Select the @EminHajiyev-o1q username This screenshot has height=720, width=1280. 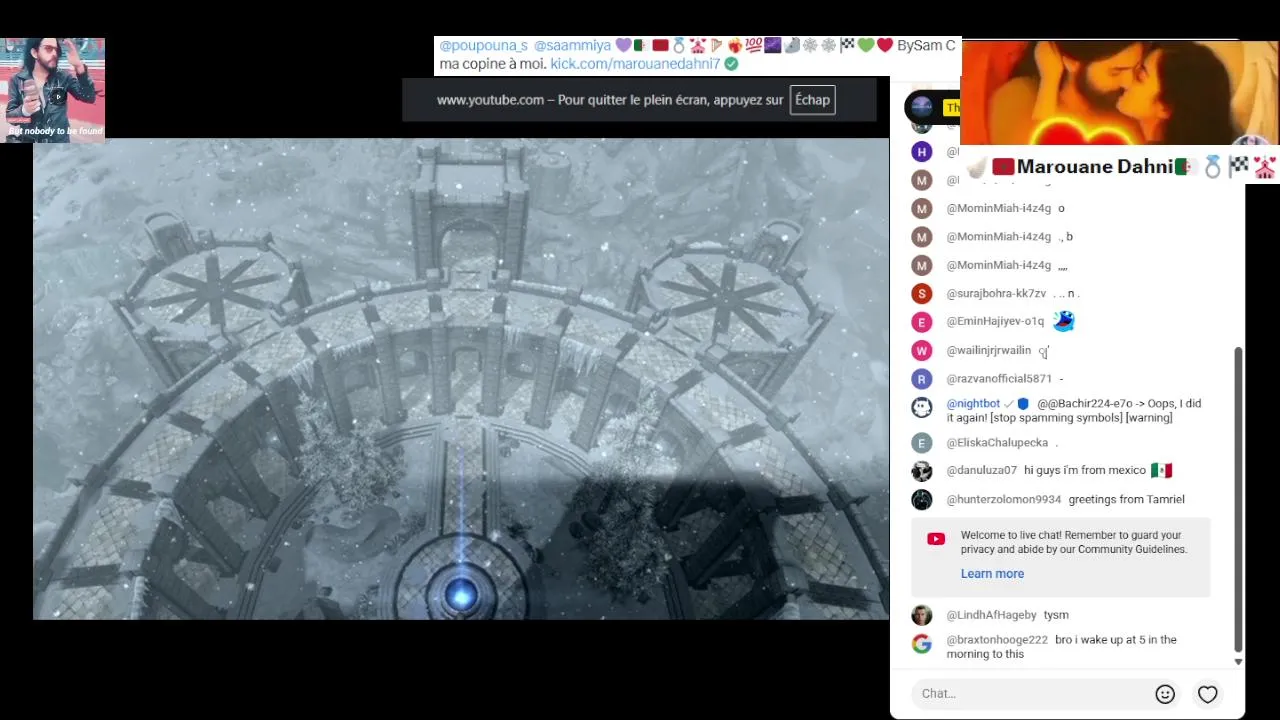point(995,321)
